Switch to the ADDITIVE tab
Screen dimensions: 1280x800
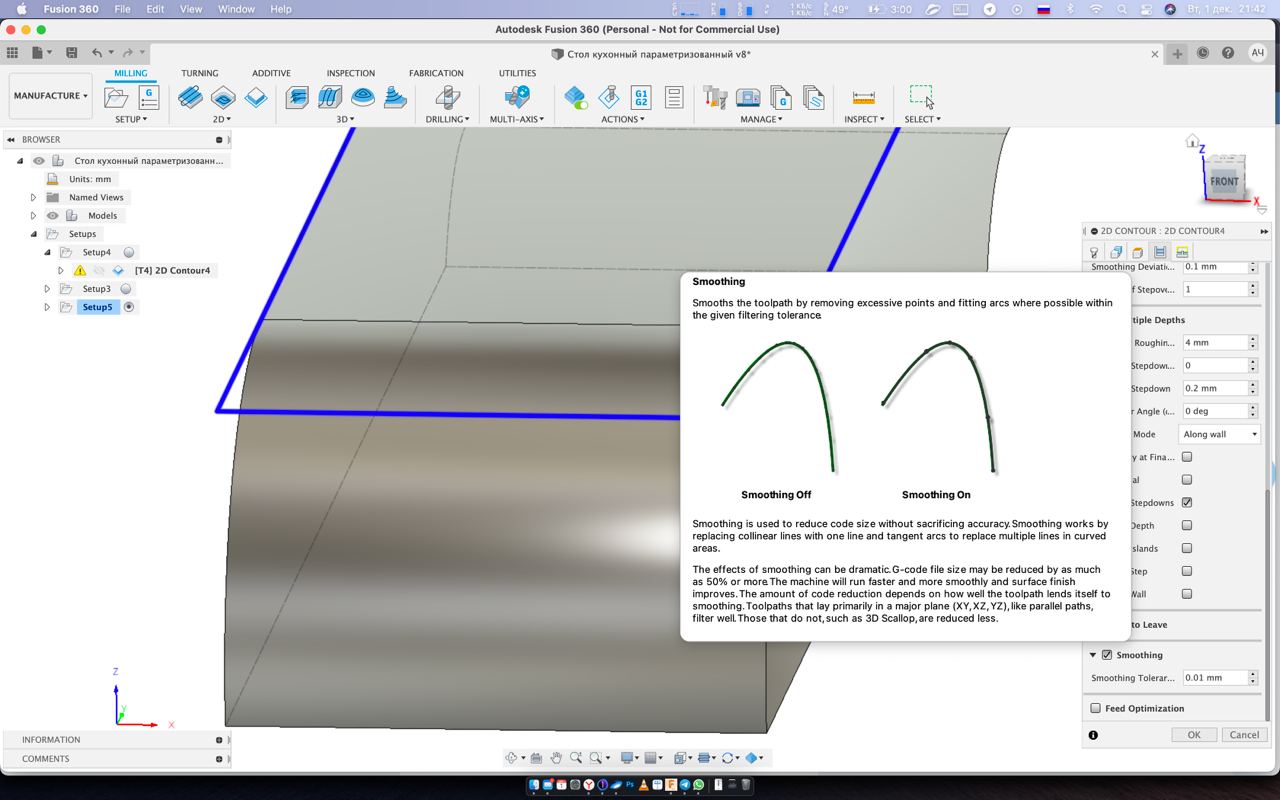[x=271, y=73]
